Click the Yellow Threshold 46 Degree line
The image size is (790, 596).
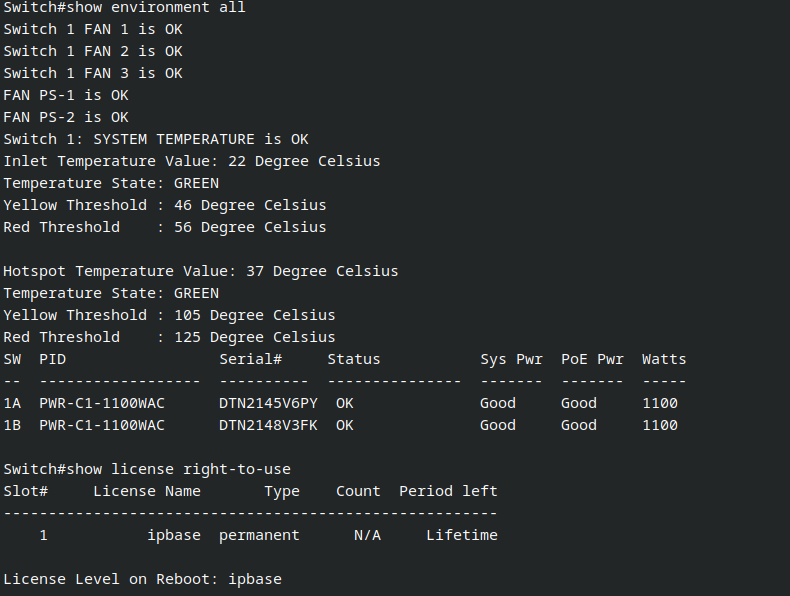[165, 205]
